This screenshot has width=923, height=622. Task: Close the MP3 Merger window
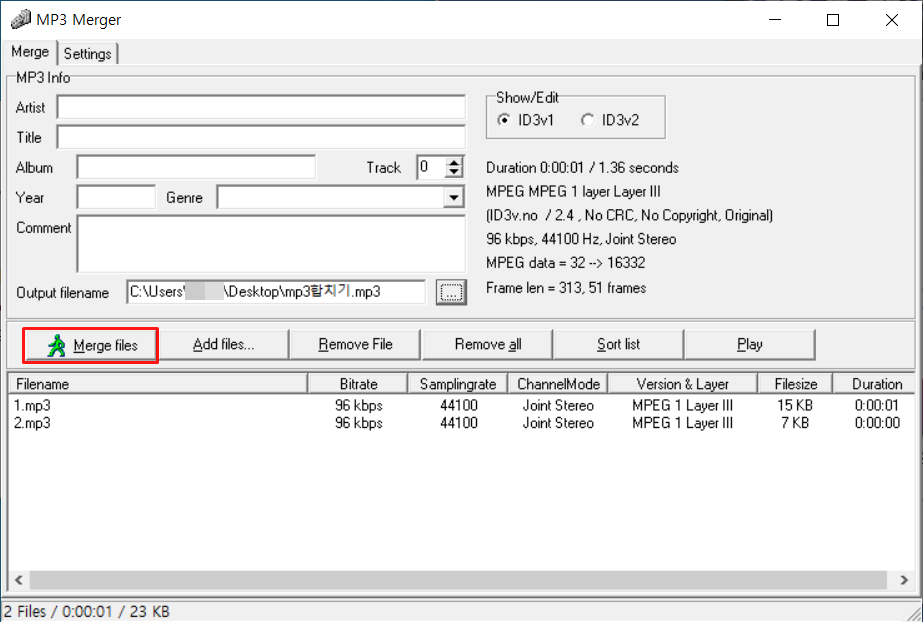(891, 20)
